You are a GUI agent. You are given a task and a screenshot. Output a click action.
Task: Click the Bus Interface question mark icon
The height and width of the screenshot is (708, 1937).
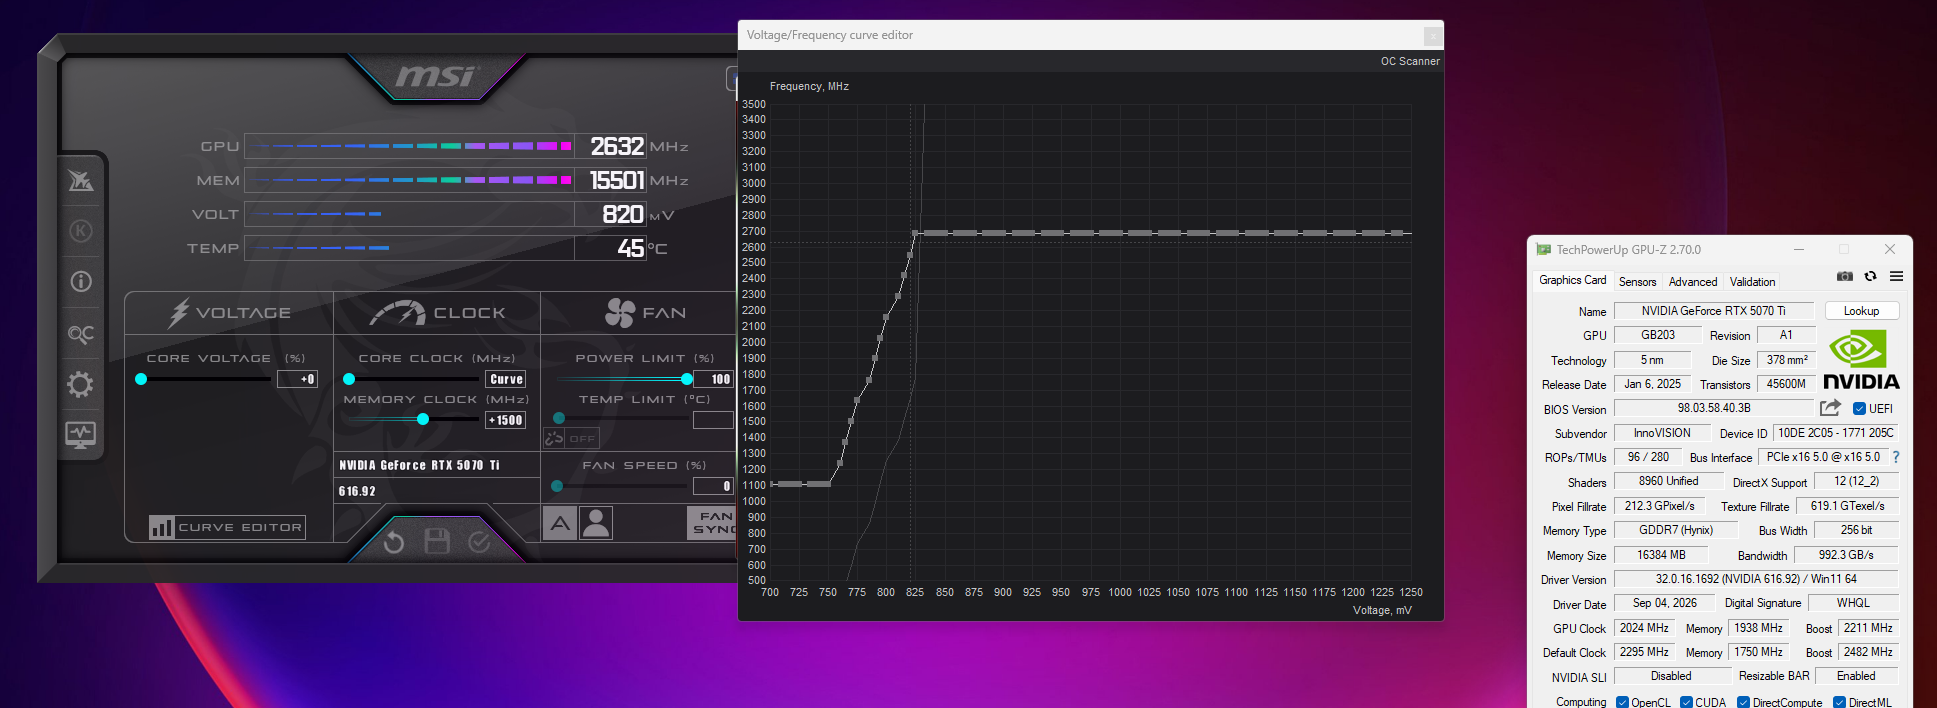(1895, 457)
